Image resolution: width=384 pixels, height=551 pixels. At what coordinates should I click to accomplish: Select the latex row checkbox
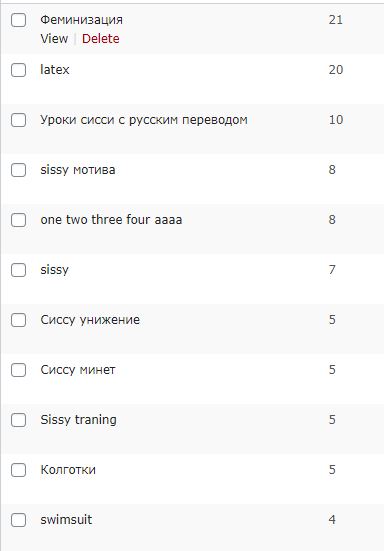(x=18, y=70)
